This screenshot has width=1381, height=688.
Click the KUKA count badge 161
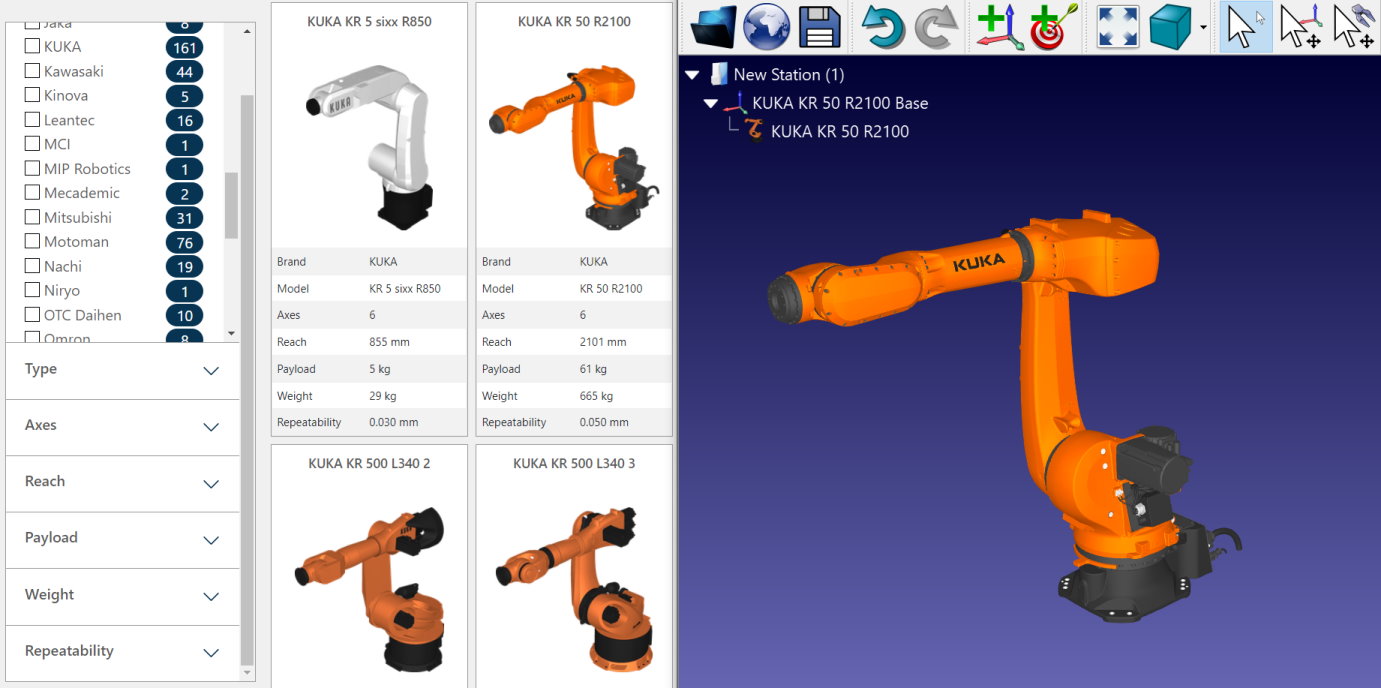184,46
